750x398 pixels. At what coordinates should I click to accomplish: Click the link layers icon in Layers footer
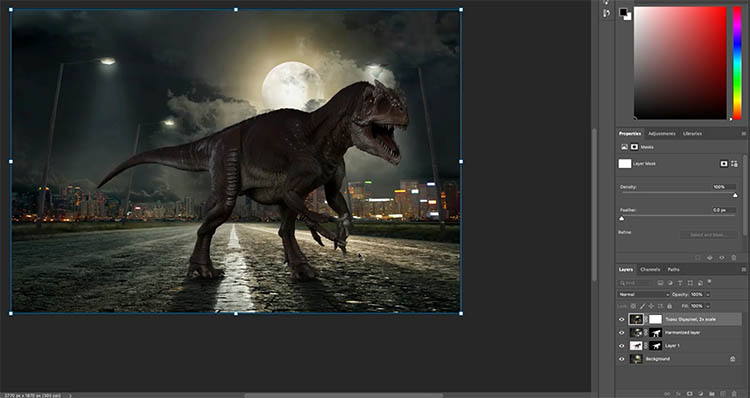click(668, 394)
